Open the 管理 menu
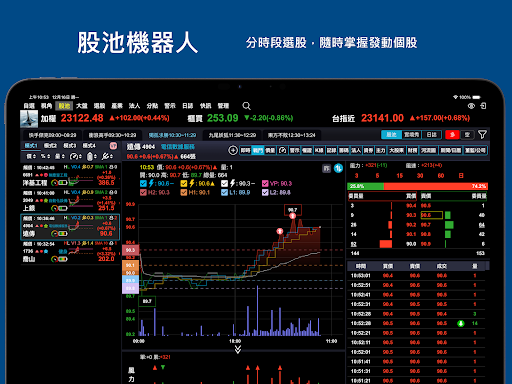Image resolution: width=512 pixels, height=384 pixels. point(223,106)
